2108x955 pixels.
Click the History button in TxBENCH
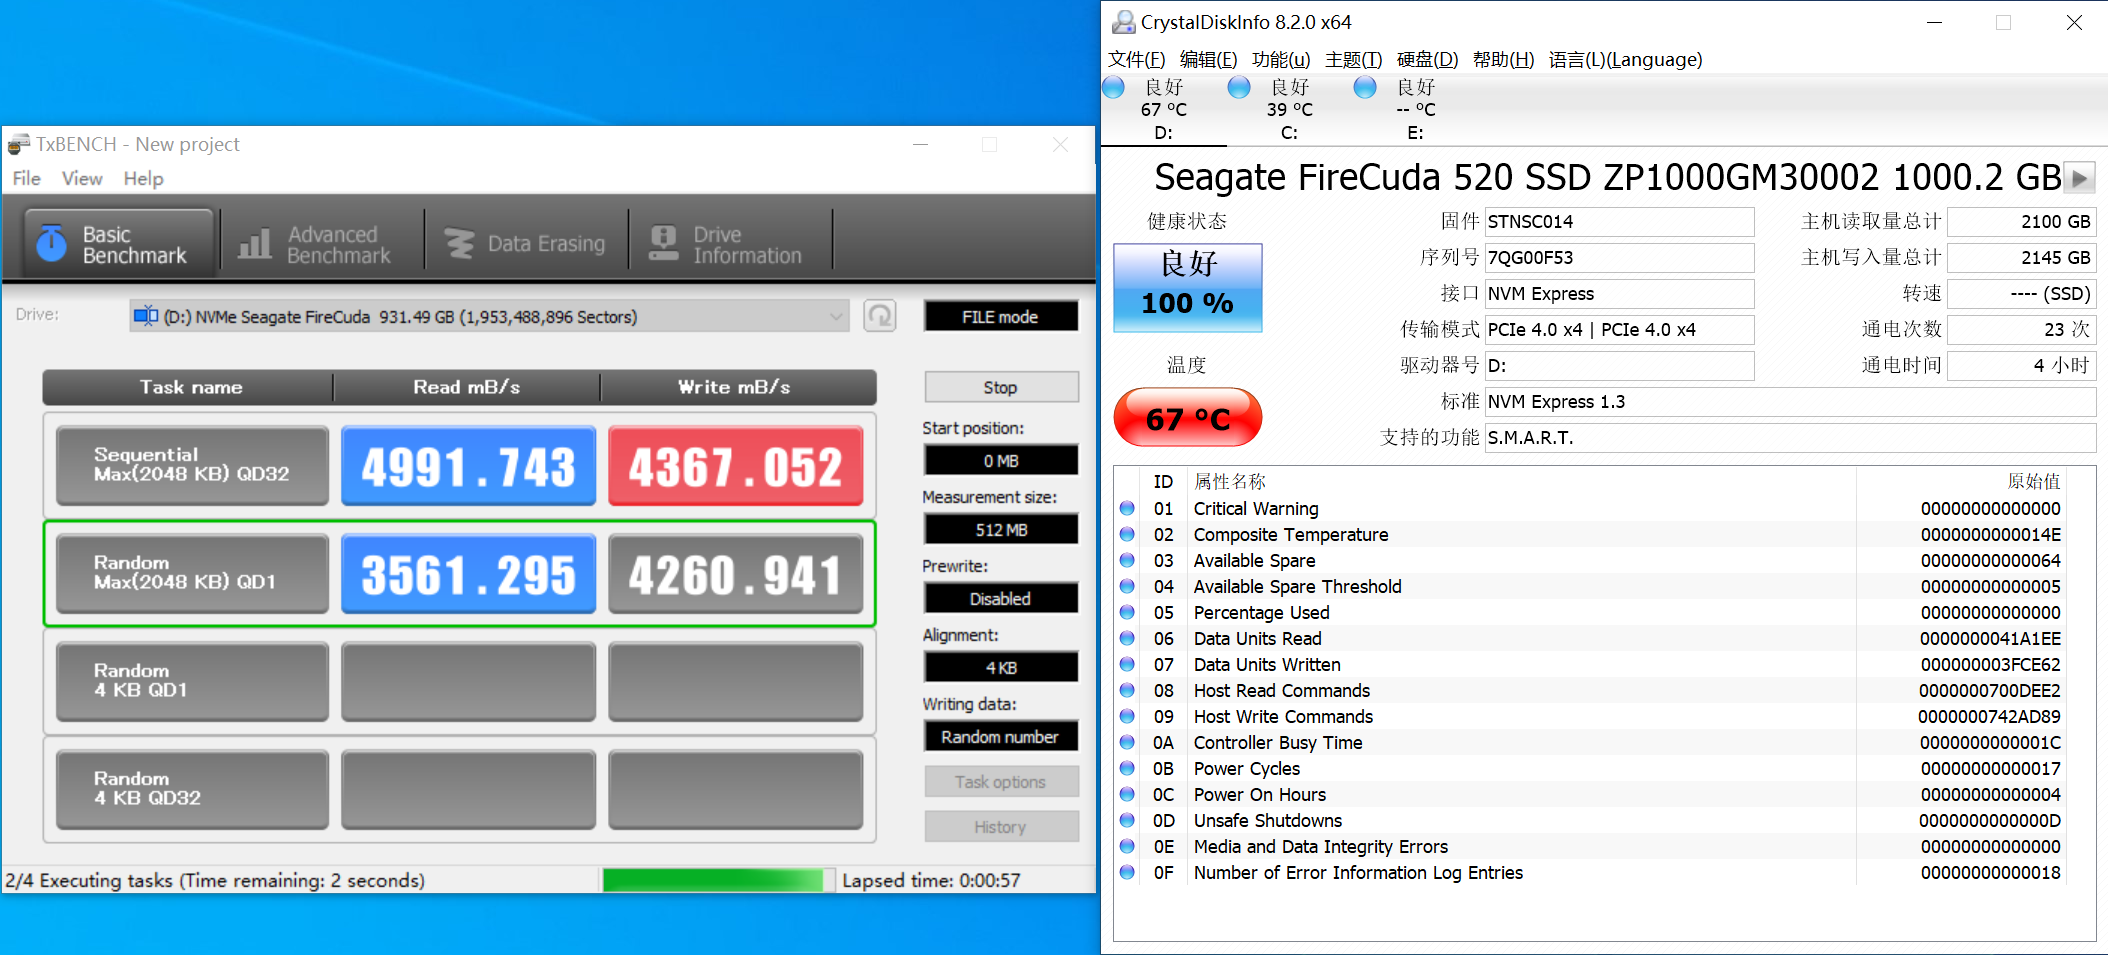point(1001,826)
